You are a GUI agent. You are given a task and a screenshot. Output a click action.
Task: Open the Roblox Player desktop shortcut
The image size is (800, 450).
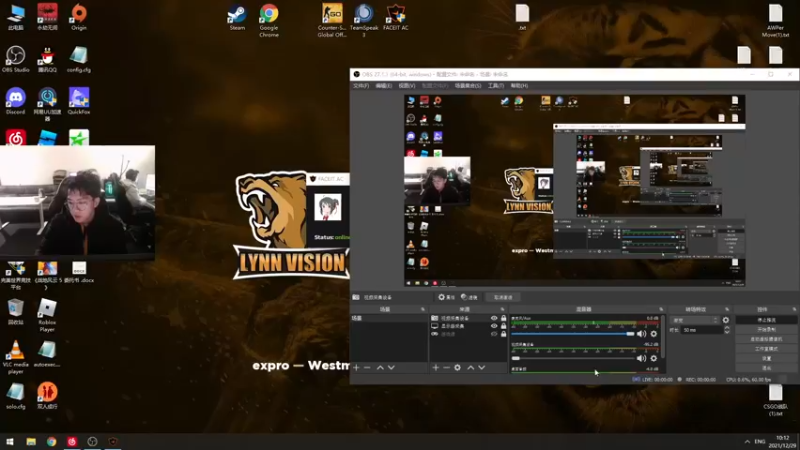click(x=47, y=315)
